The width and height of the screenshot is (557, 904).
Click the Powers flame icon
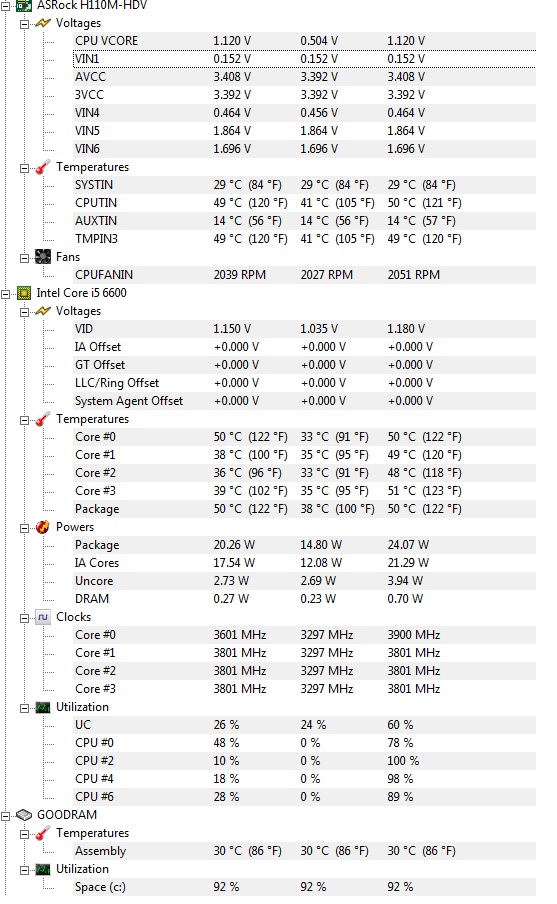[x=43, y=527]
